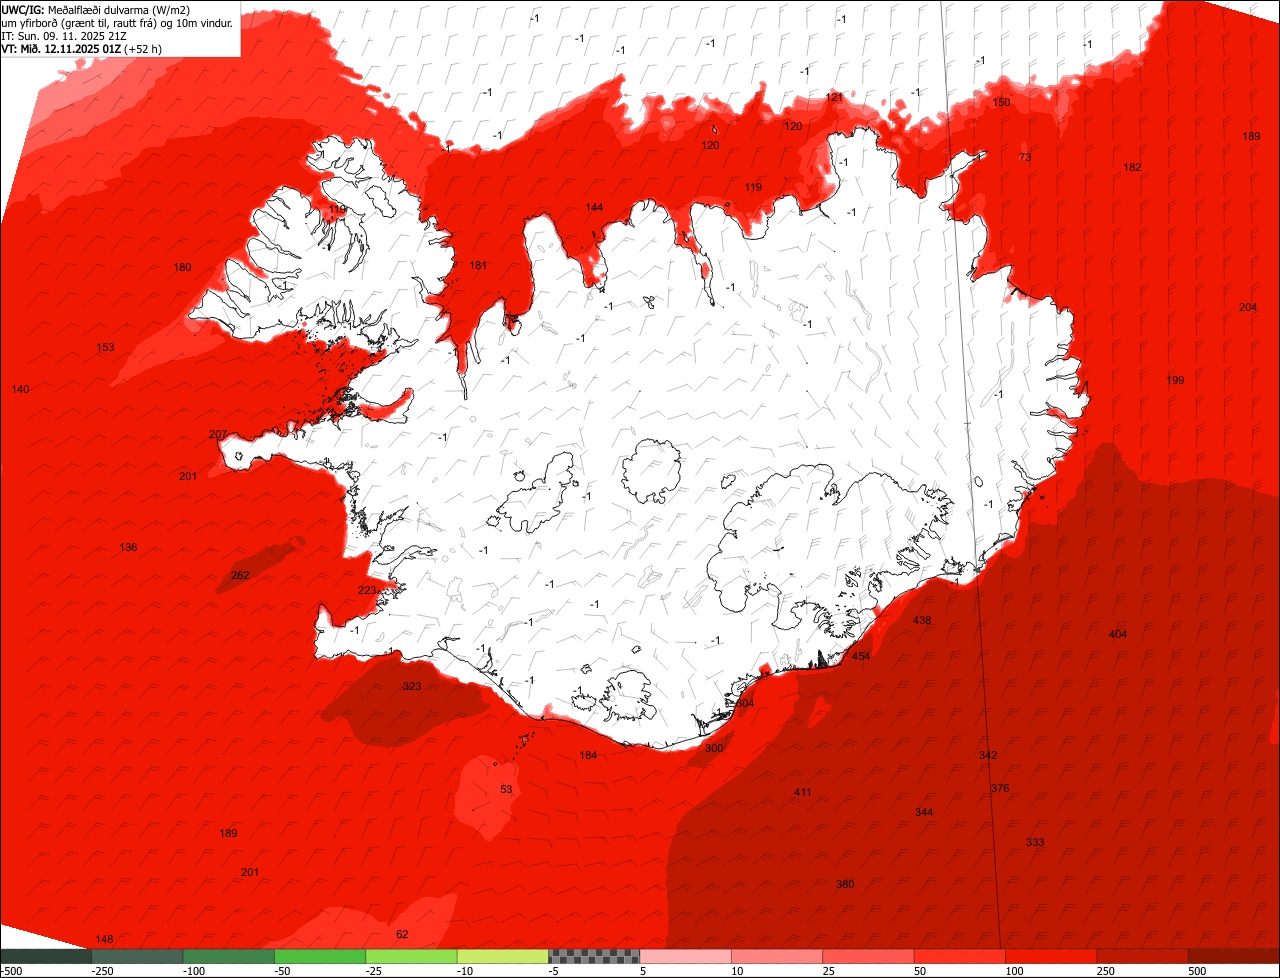The image size is (1280, 978).
Task: Click the map value '199'
Action: 1175,380
